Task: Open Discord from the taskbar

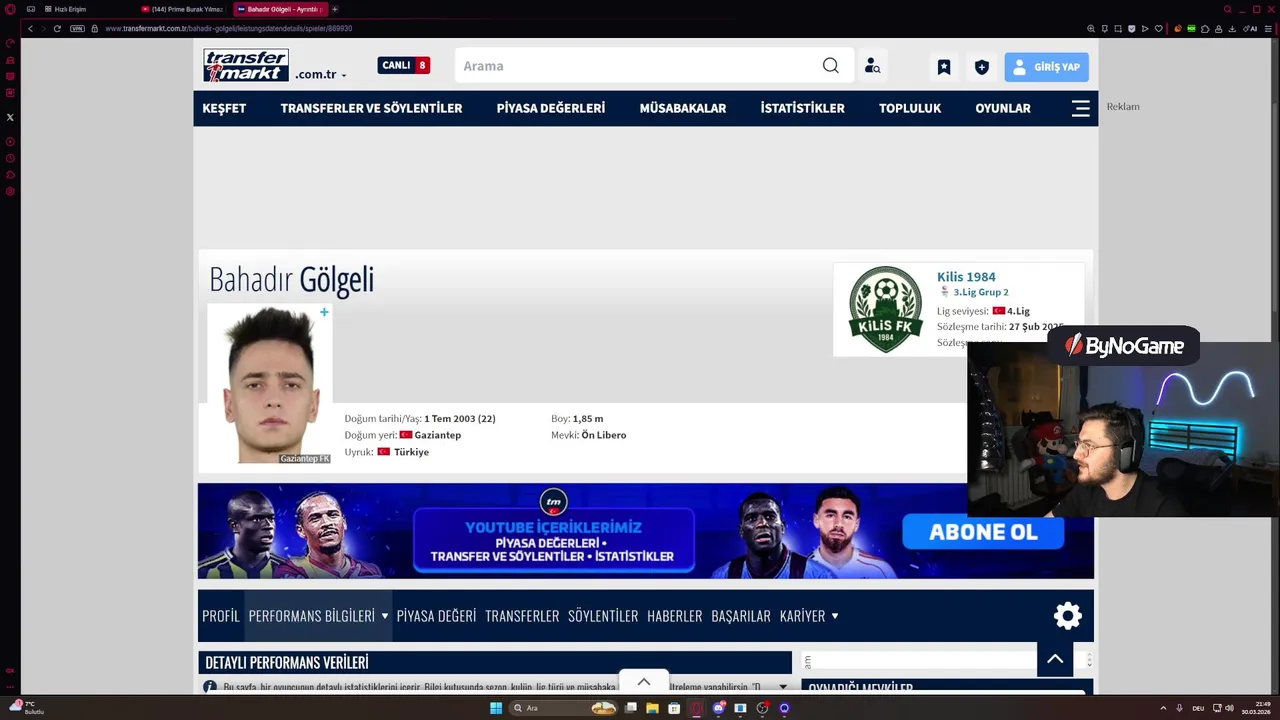Action: click(x=718, y=708)
